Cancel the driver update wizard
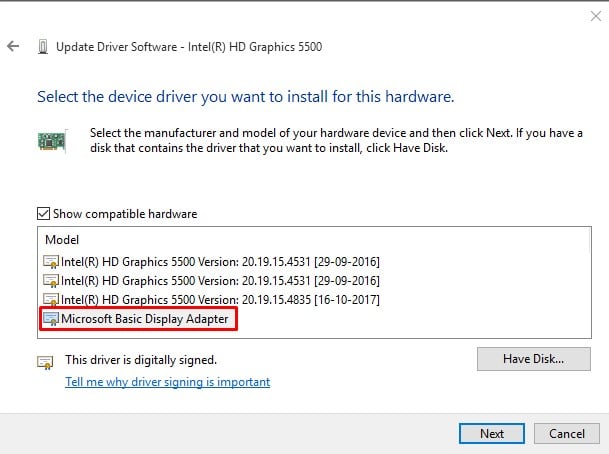This screenshot has height=454, width=609. tap(567, 433)
